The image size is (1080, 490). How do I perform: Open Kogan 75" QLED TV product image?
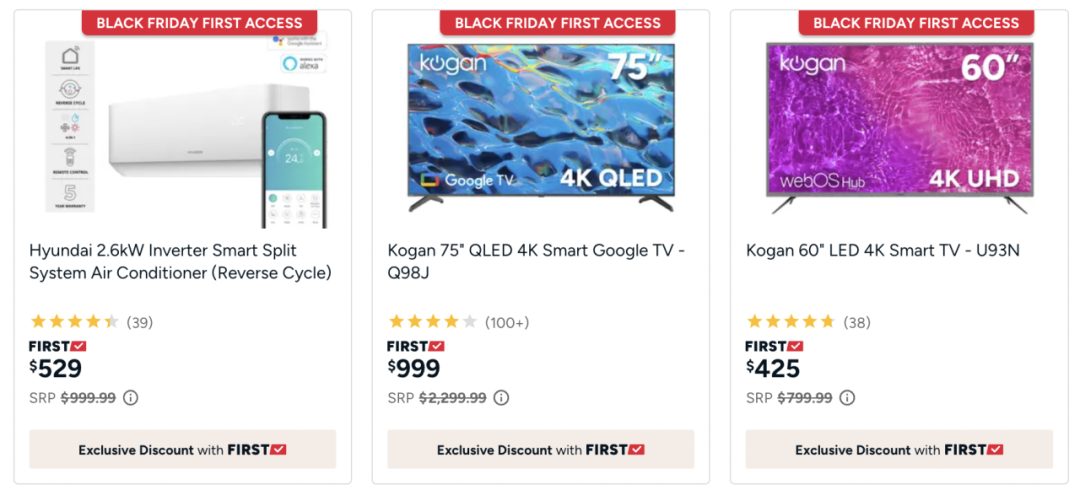pos(541,128)
